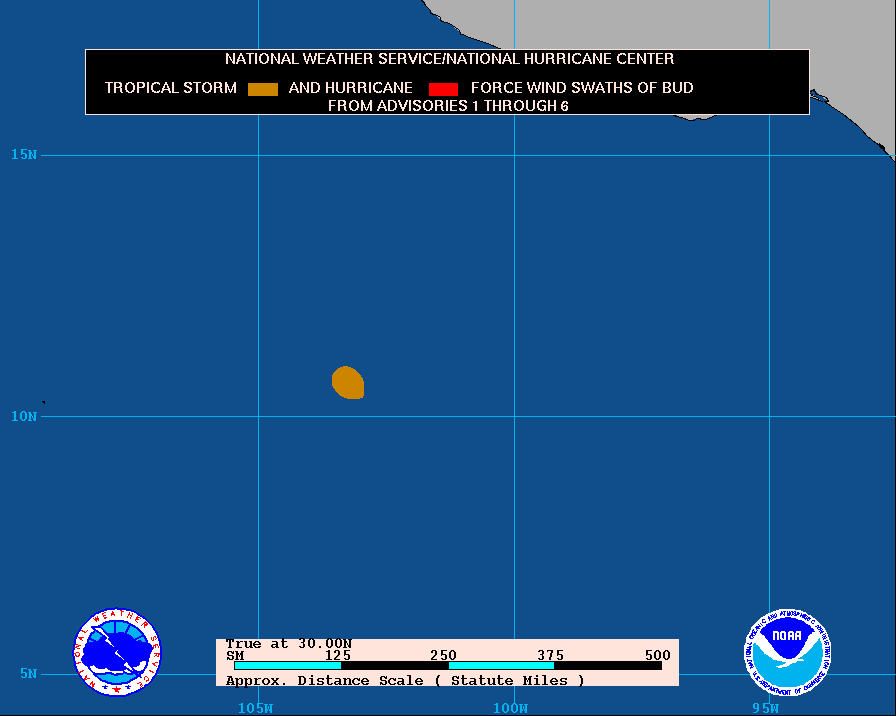Click the National Weather Service logo
The width and height of the screenshot is (896, 716).
pos(117,652)
